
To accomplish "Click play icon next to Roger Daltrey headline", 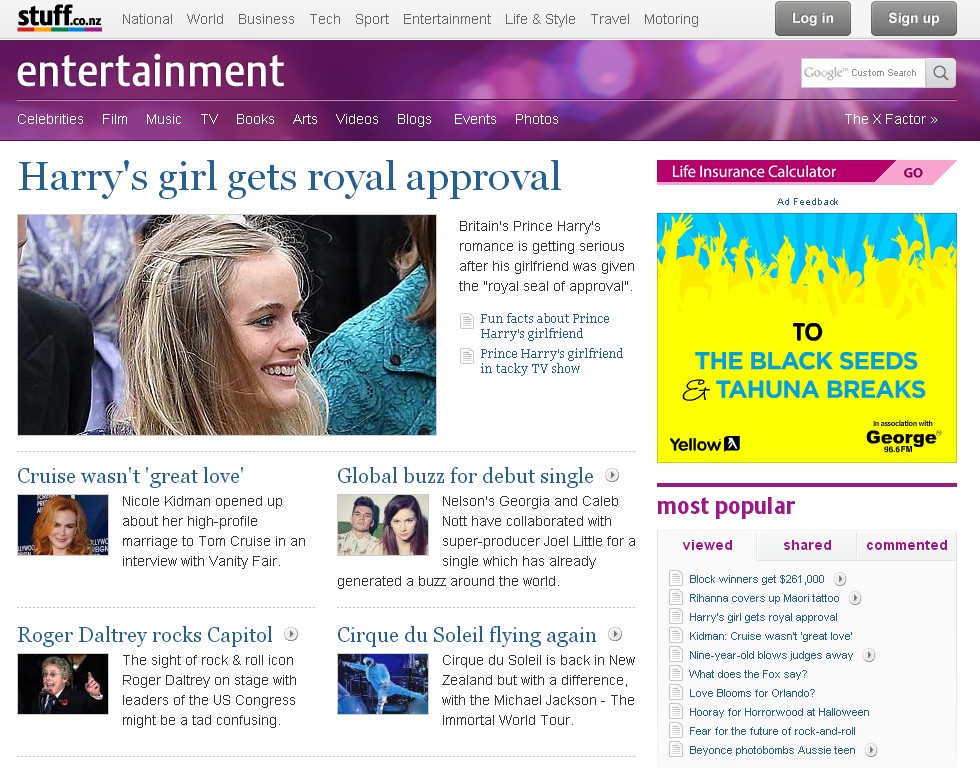I will [291, 634].
